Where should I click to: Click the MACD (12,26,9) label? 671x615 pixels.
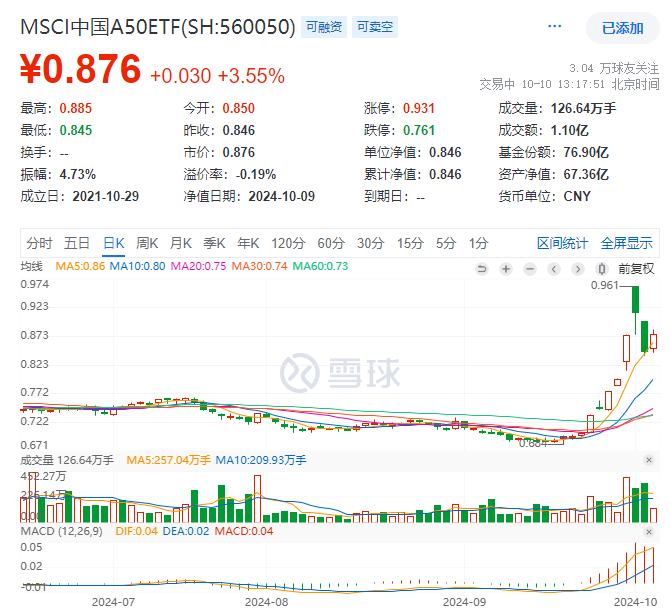click(x=62, y=532)
